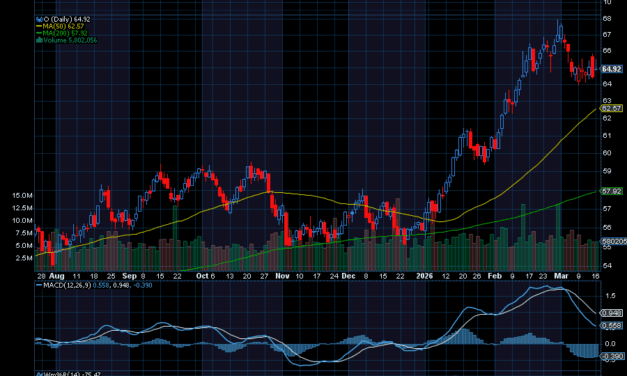627x376 pixels.
Task: Click the volume value tag on right axis
Action: pyautogui.click(x=614, y=242)
